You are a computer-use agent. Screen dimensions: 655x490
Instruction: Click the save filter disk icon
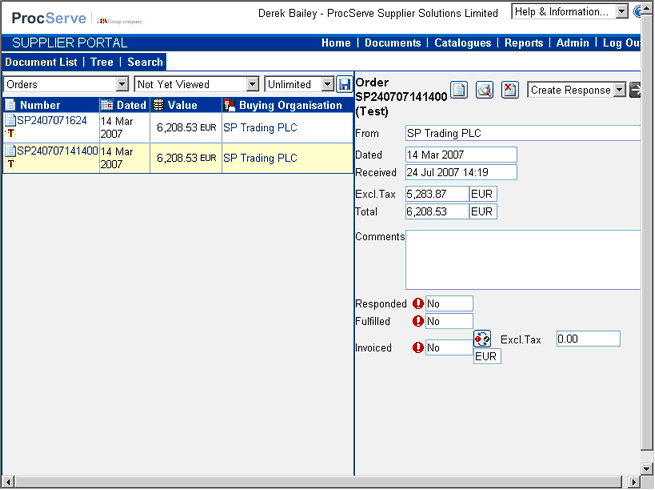click(x=344, y=85)
